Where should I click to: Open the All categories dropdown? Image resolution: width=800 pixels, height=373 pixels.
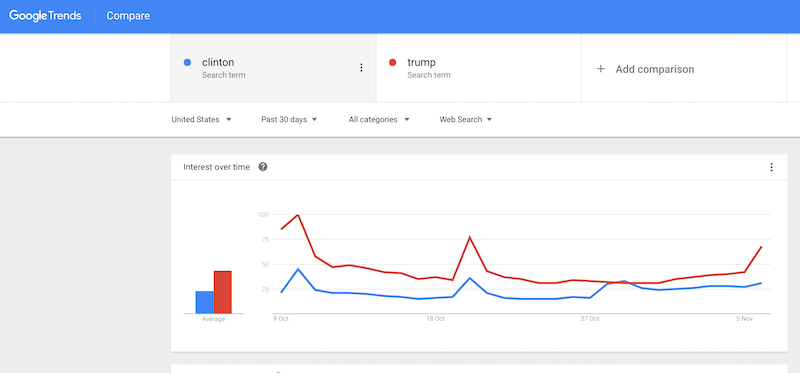click(x=379, y=119)
